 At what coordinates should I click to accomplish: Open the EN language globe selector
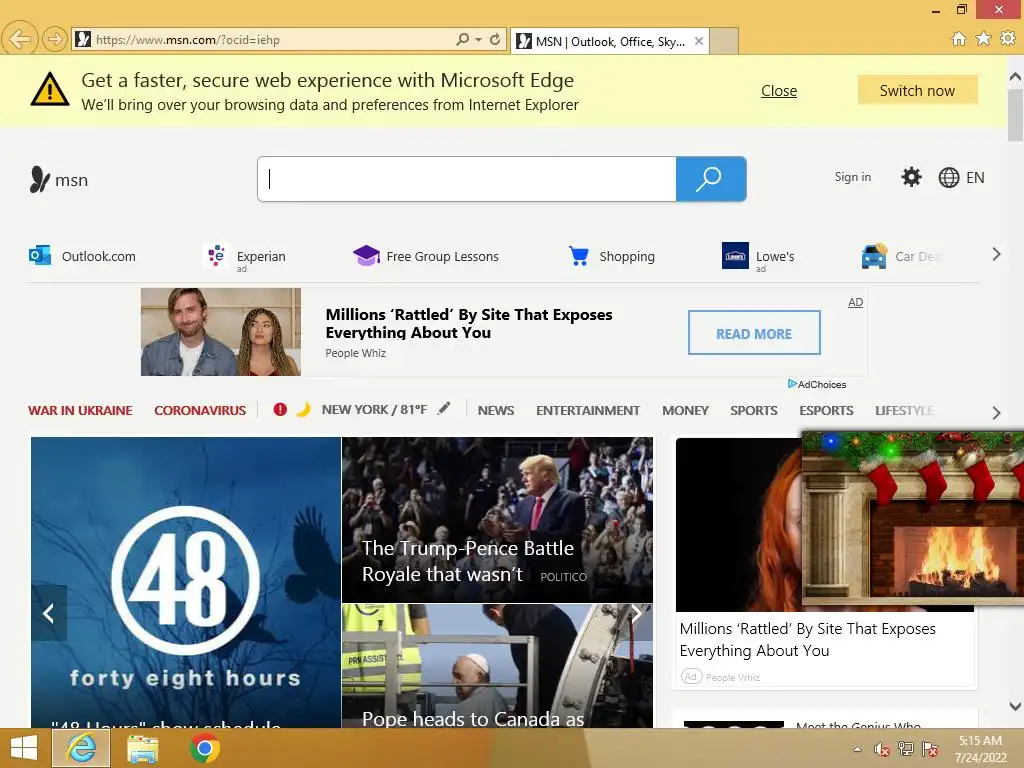coord(961,178)
